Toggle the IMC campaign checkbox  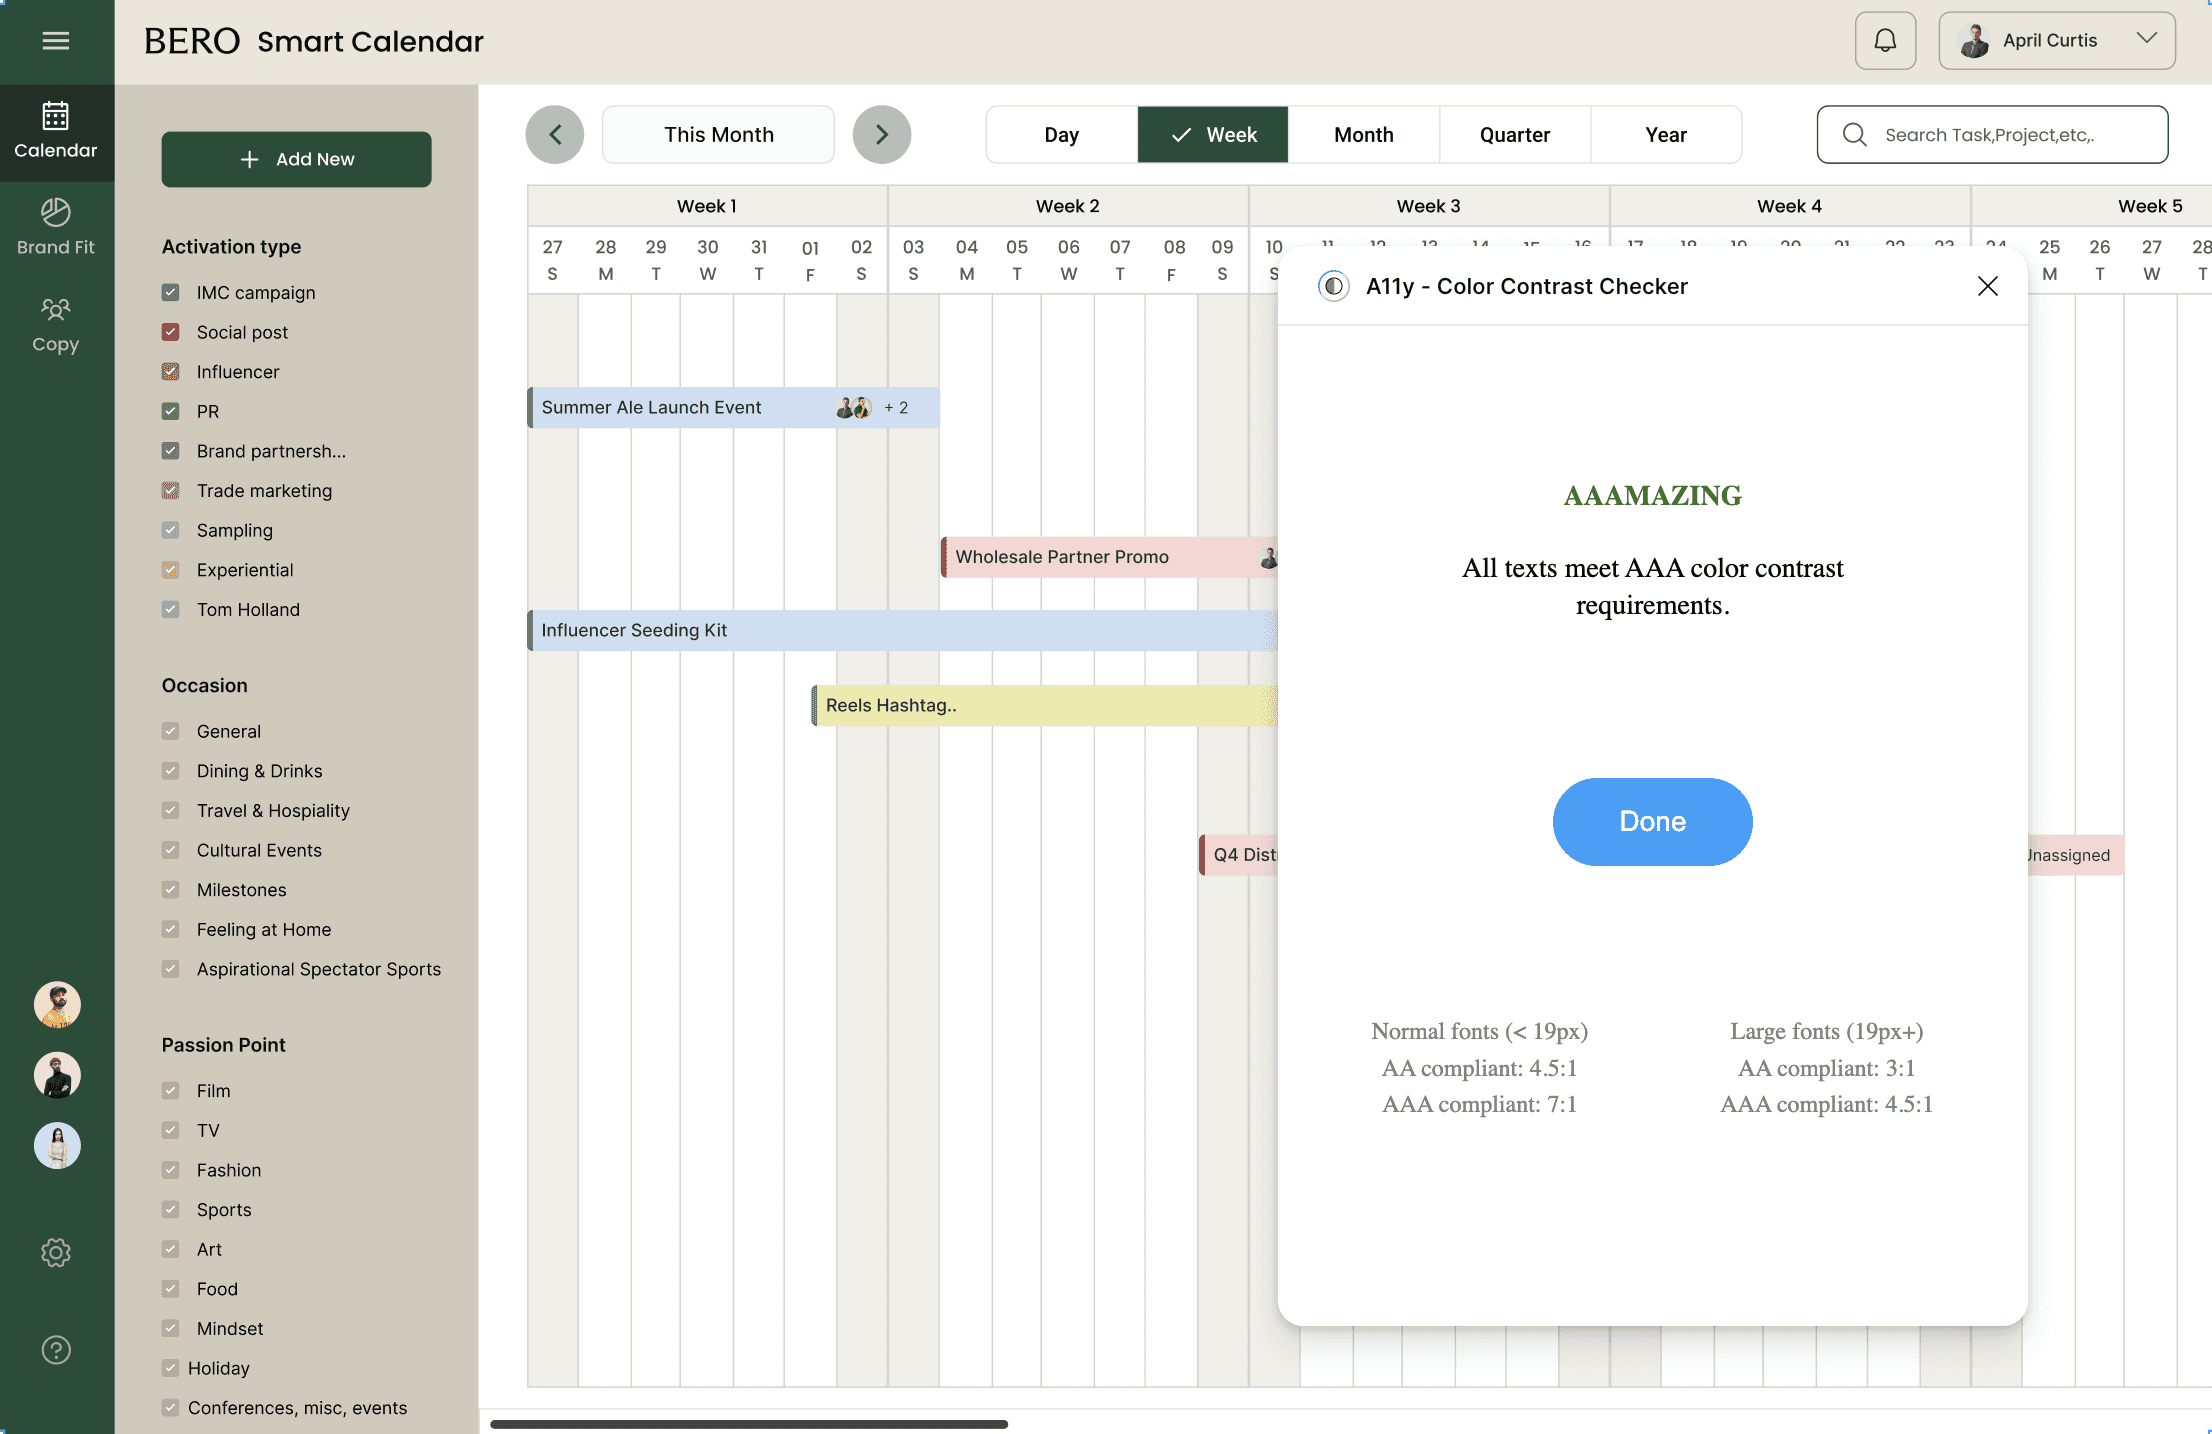(x=171, y=292)
